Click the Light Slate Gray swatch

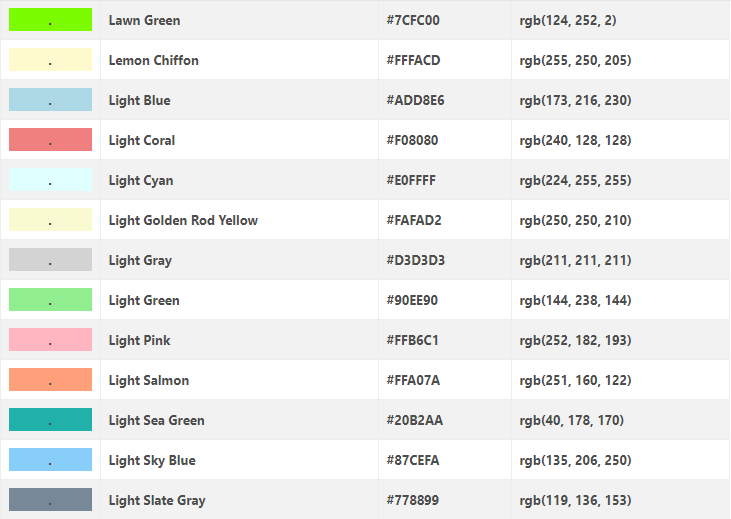[50, 500]
